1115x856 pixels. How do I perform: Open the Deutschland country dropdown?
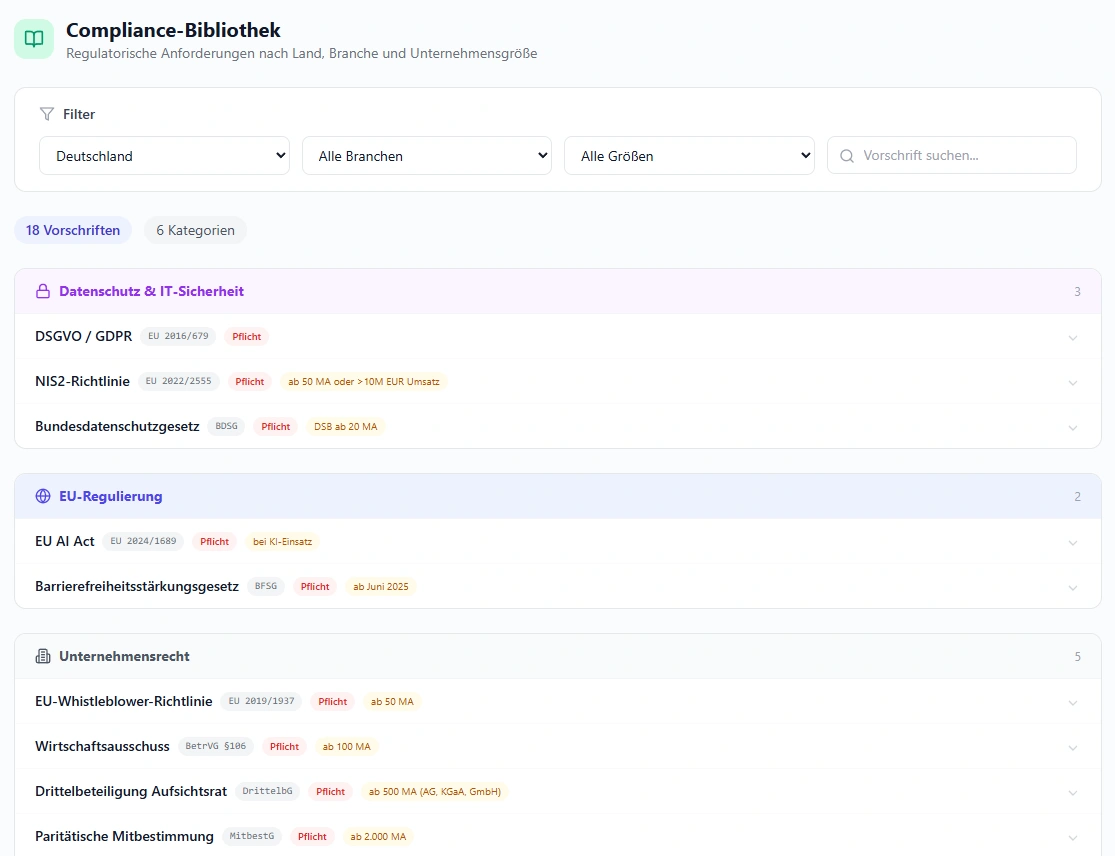coord(164,156)
